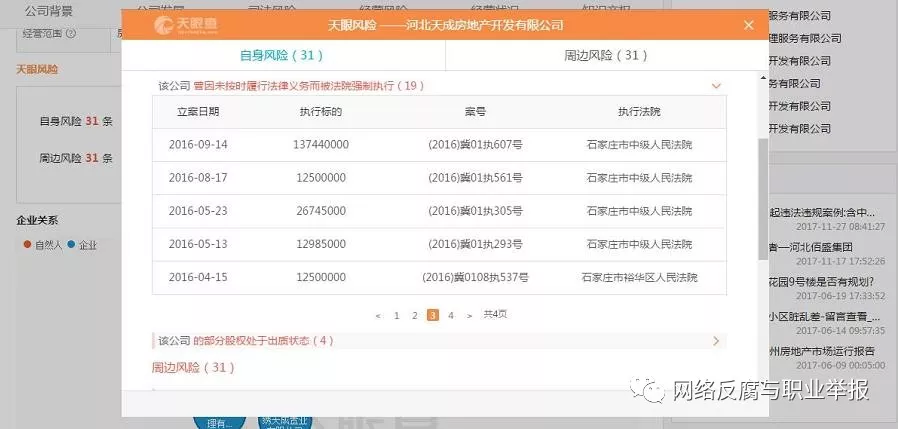Open 公司背景 tab in background page

49,10
